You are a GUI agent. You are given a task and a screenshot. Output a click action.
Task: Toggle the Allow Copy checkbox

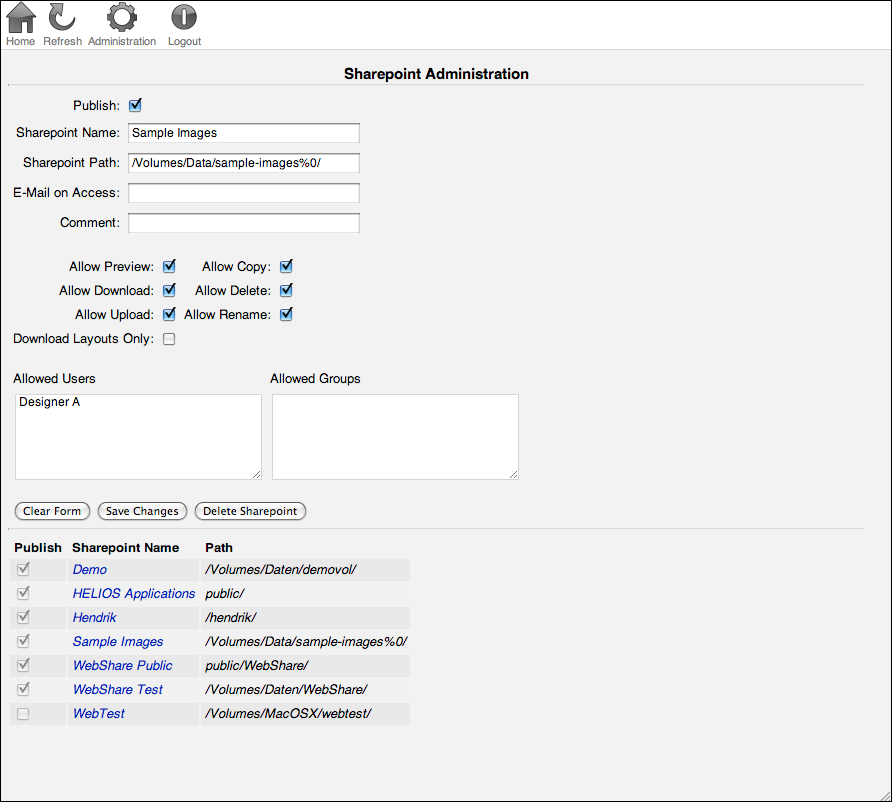285,266
